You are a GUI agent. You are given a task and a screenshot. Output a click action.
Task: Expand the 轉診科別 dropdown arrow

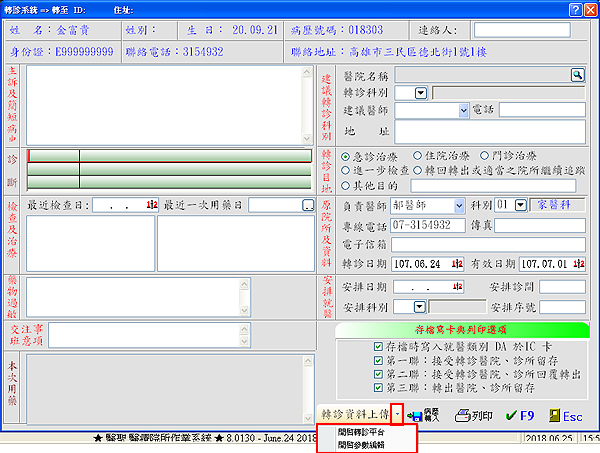click(420, 92)
